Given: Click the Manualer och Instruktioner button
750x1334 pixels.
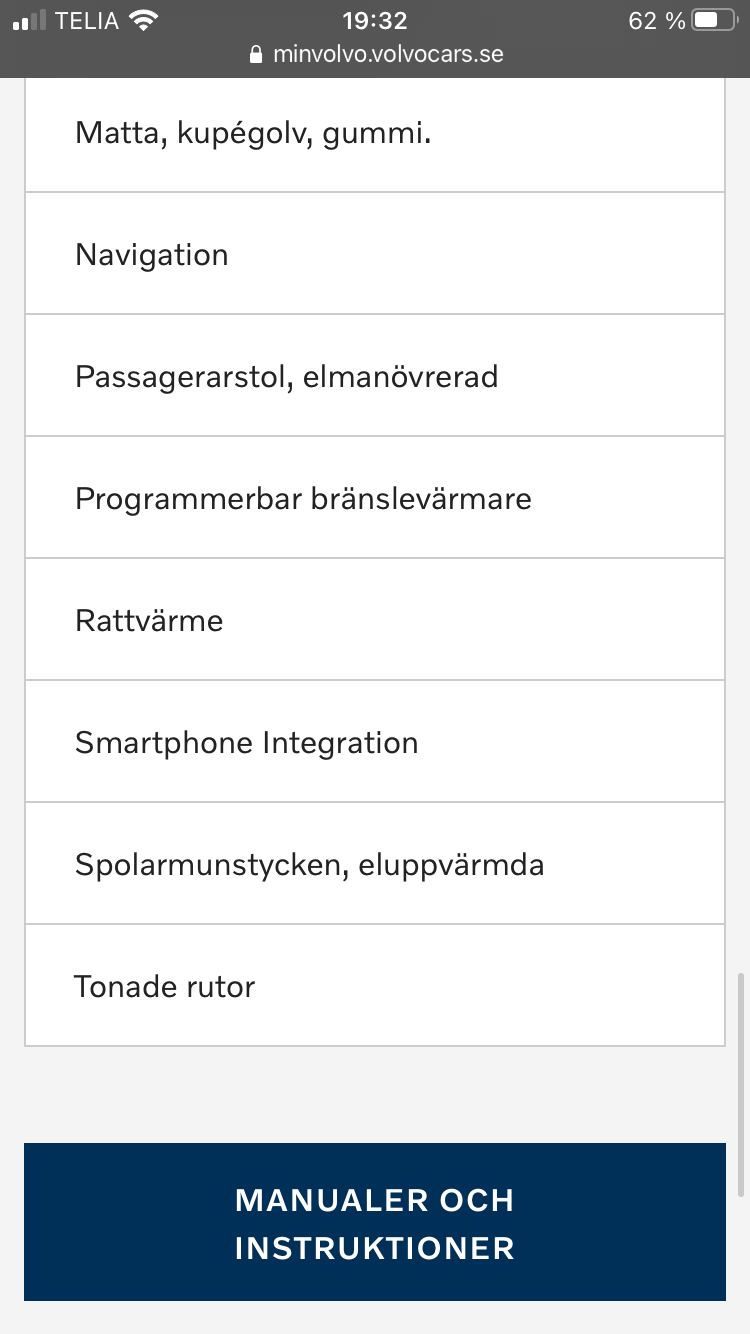Looking at the screenshot, I should coord(375,1222).
